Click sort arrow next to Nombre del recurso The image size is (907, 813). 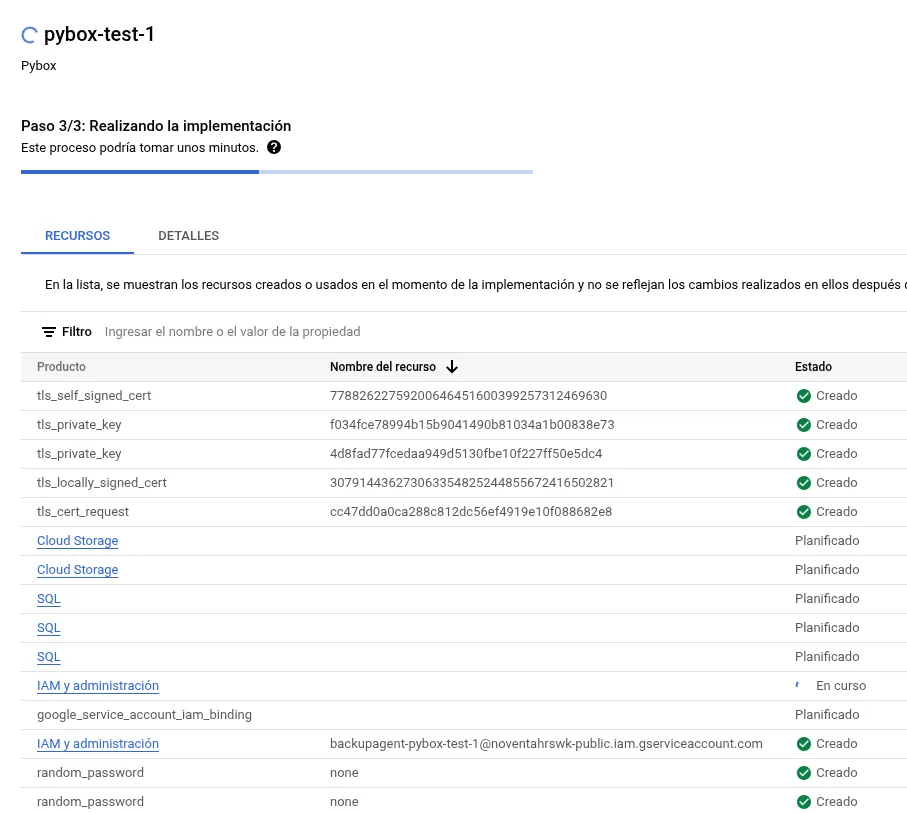click(x=452, y=367)
